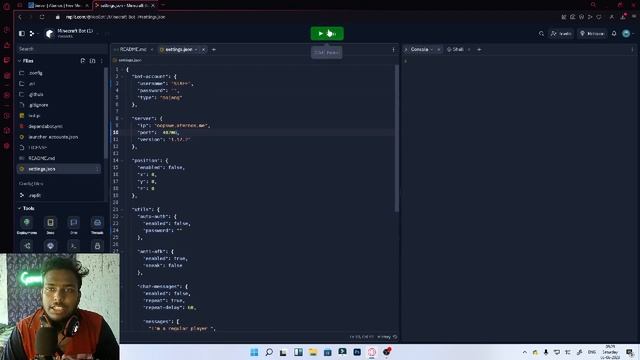640x360 pixels.
Task: Open Photoshop from the taskbar
Action: click(x=357, y=352)
